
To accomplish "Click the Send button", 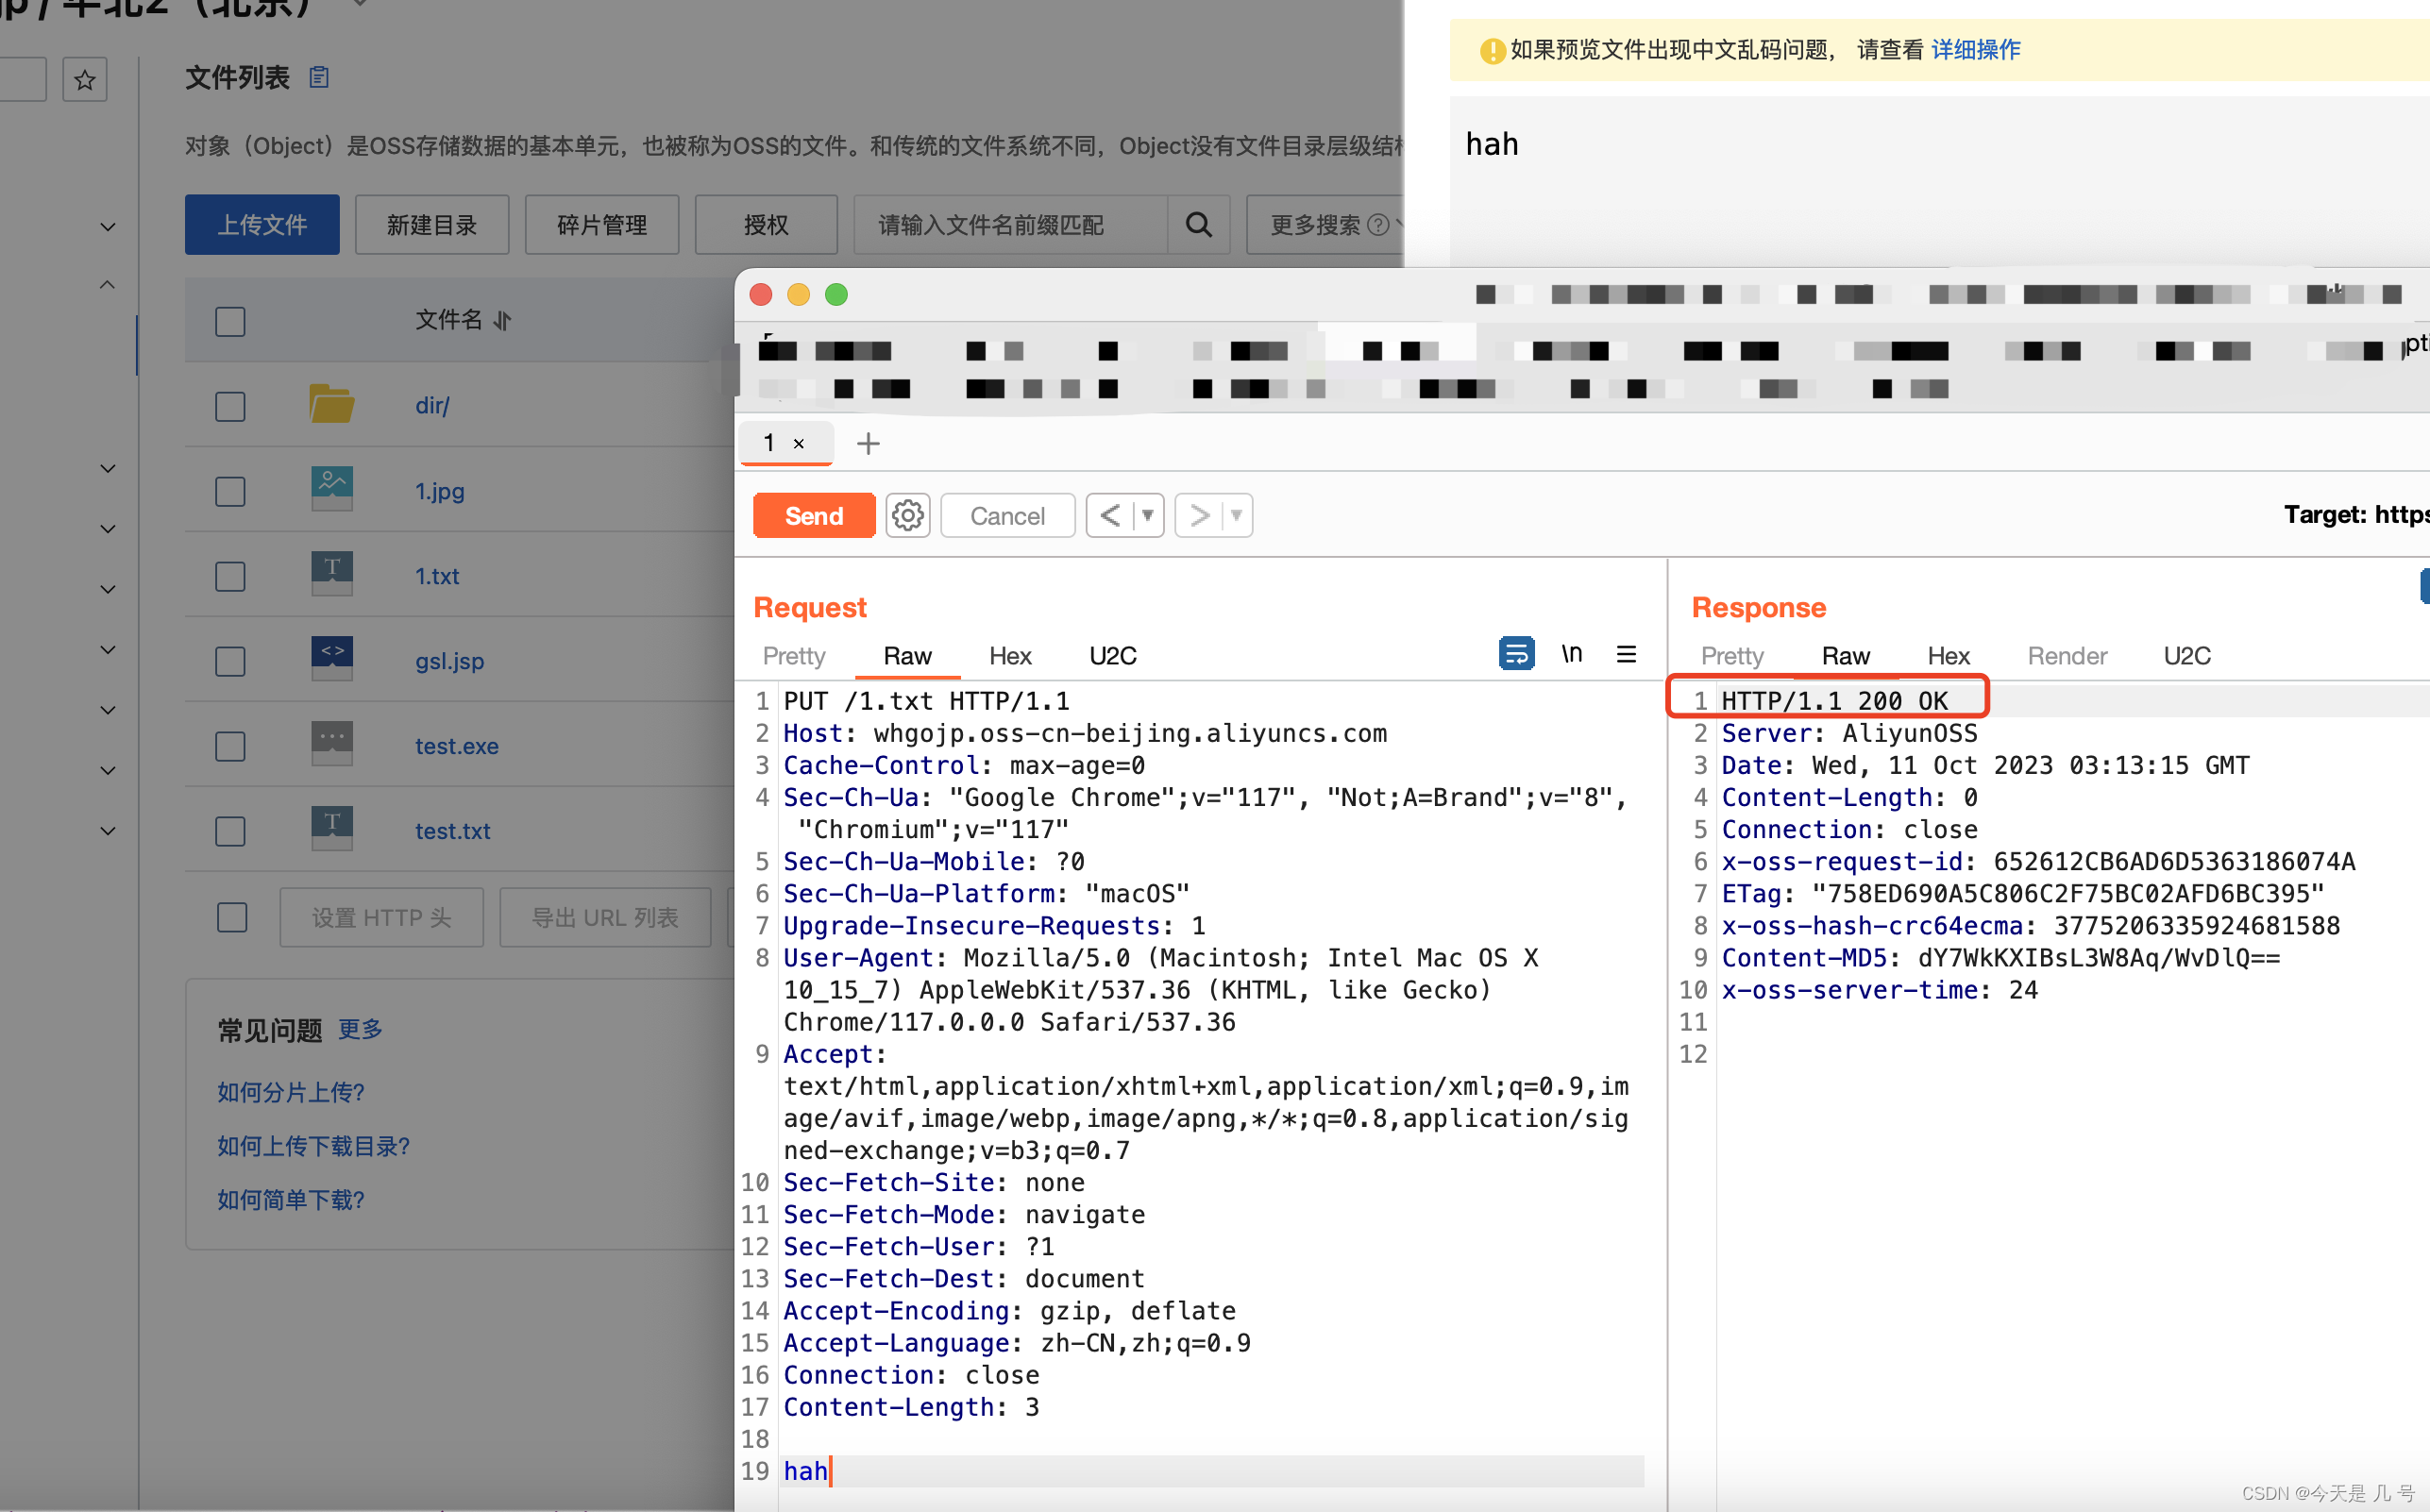I will (x=813, y=516).
